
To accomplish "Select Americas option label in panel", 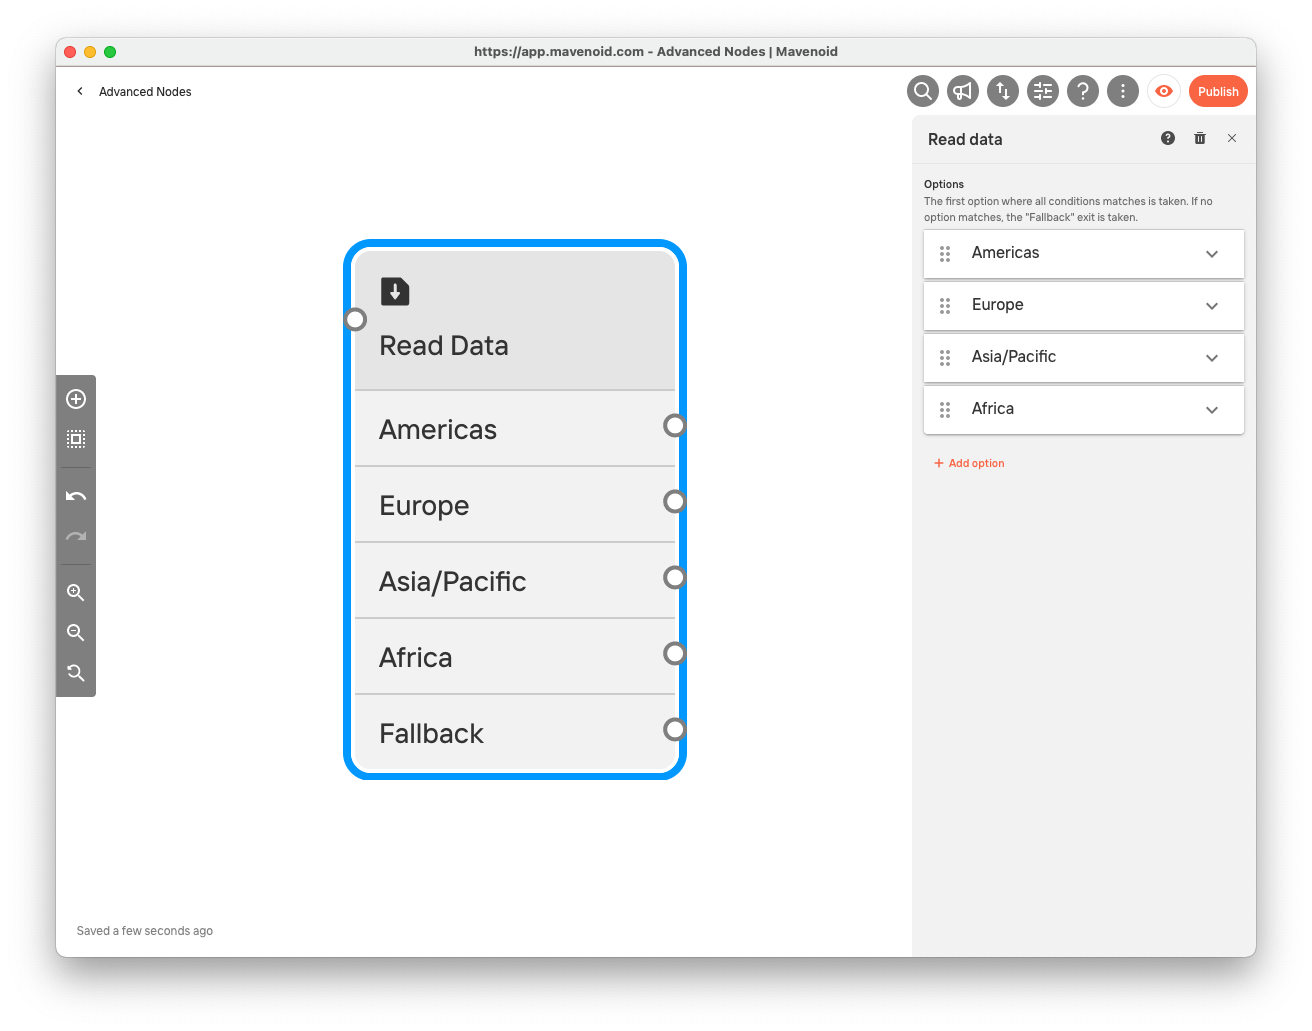I will (x=1005, y=253).
